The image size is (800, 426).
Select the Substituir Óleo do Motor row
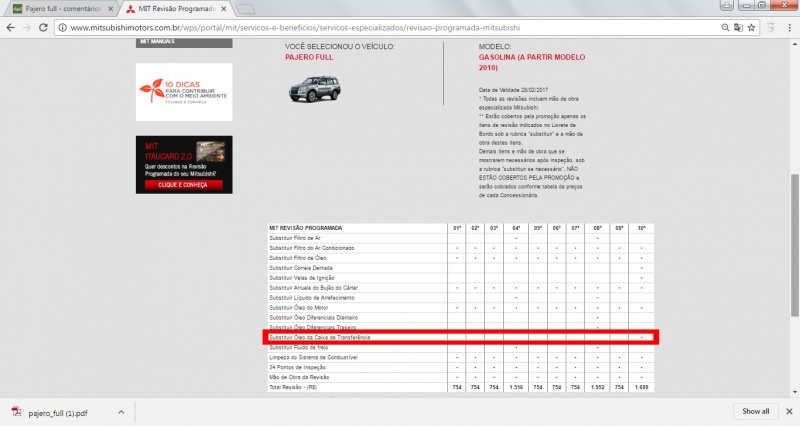click(x=461, y=308)
